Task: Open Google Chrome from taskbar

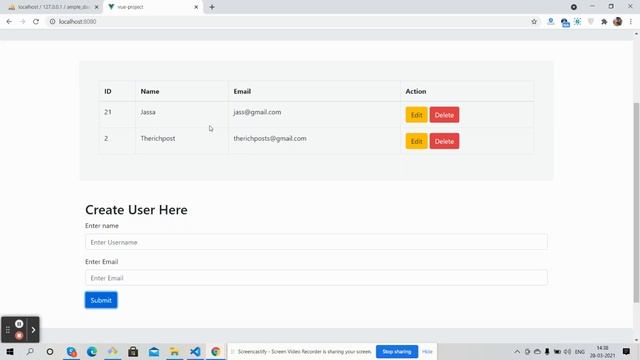Action: [216, 351]
